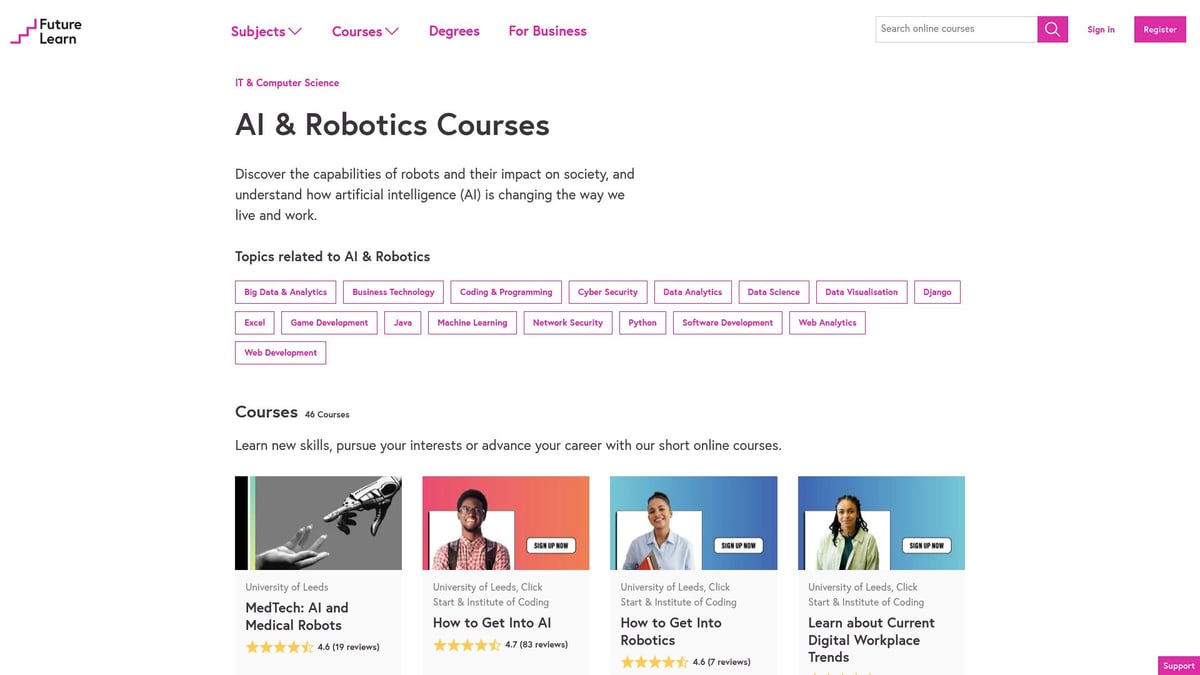Select the Cyber Security topic tag
The image size is (1200, 675).
[607, 292]
